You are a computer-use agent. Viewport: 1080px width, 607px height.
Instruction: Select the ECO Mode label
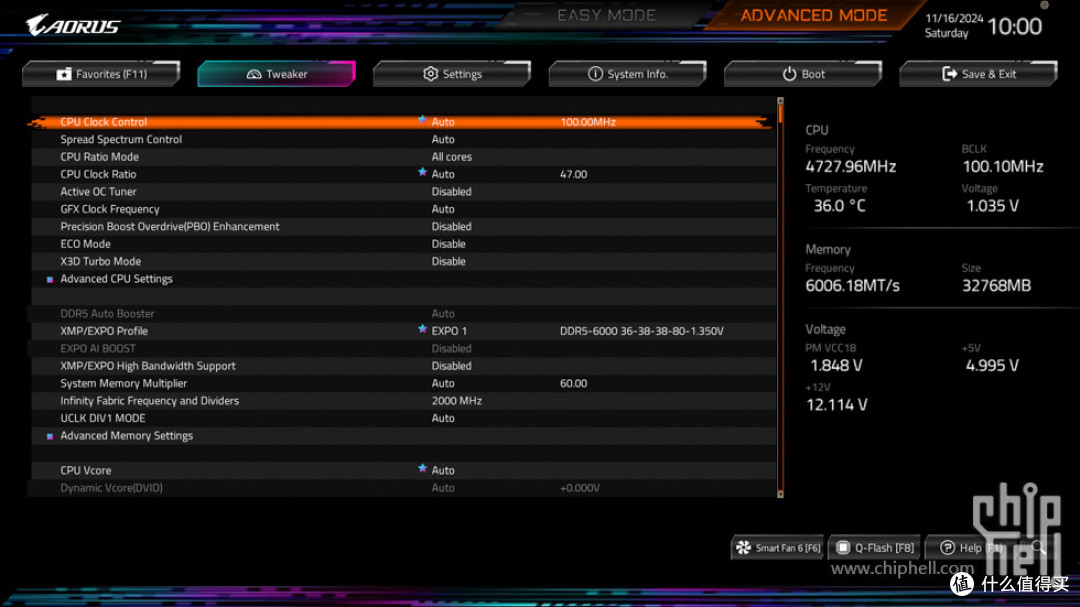85,244
